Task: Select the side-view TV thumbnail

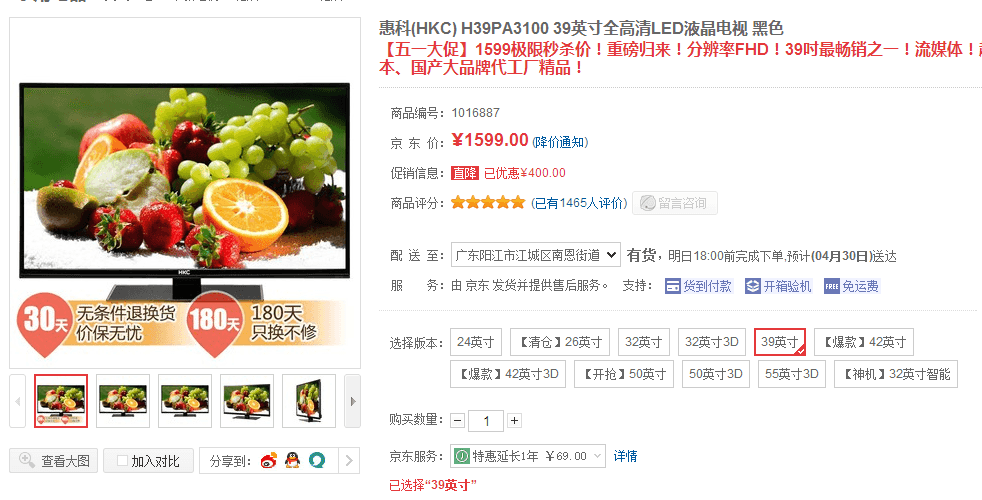Action: [x=309, y=401]
